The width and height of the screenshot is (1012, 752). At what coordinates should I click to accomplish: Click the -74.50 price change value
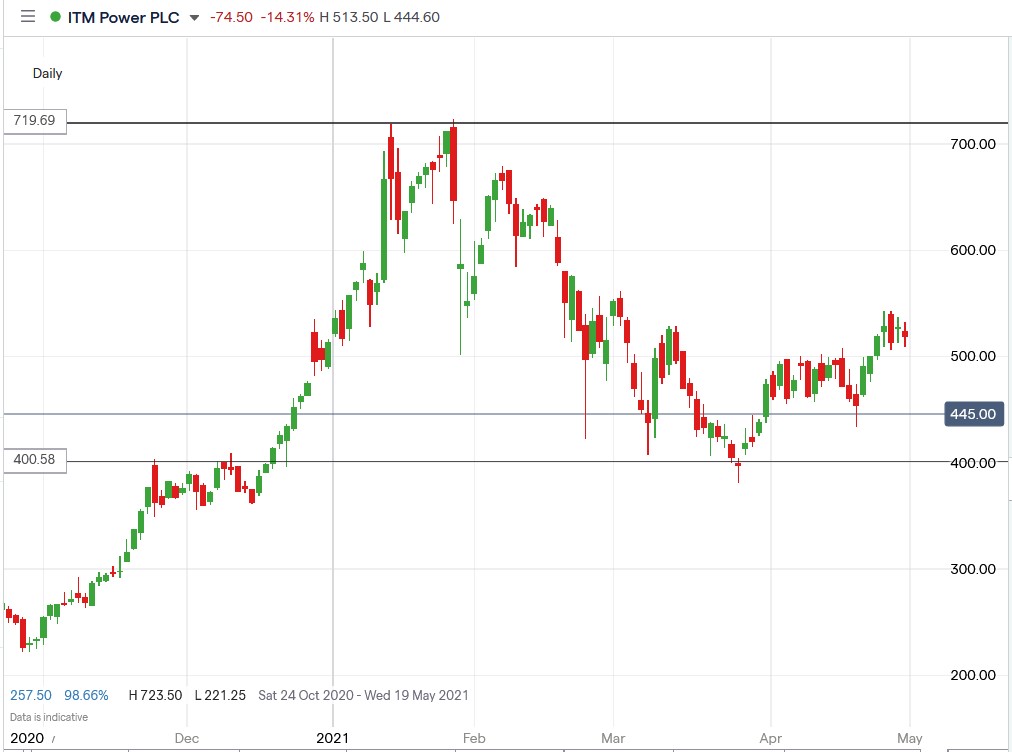(x=231, y=17)
